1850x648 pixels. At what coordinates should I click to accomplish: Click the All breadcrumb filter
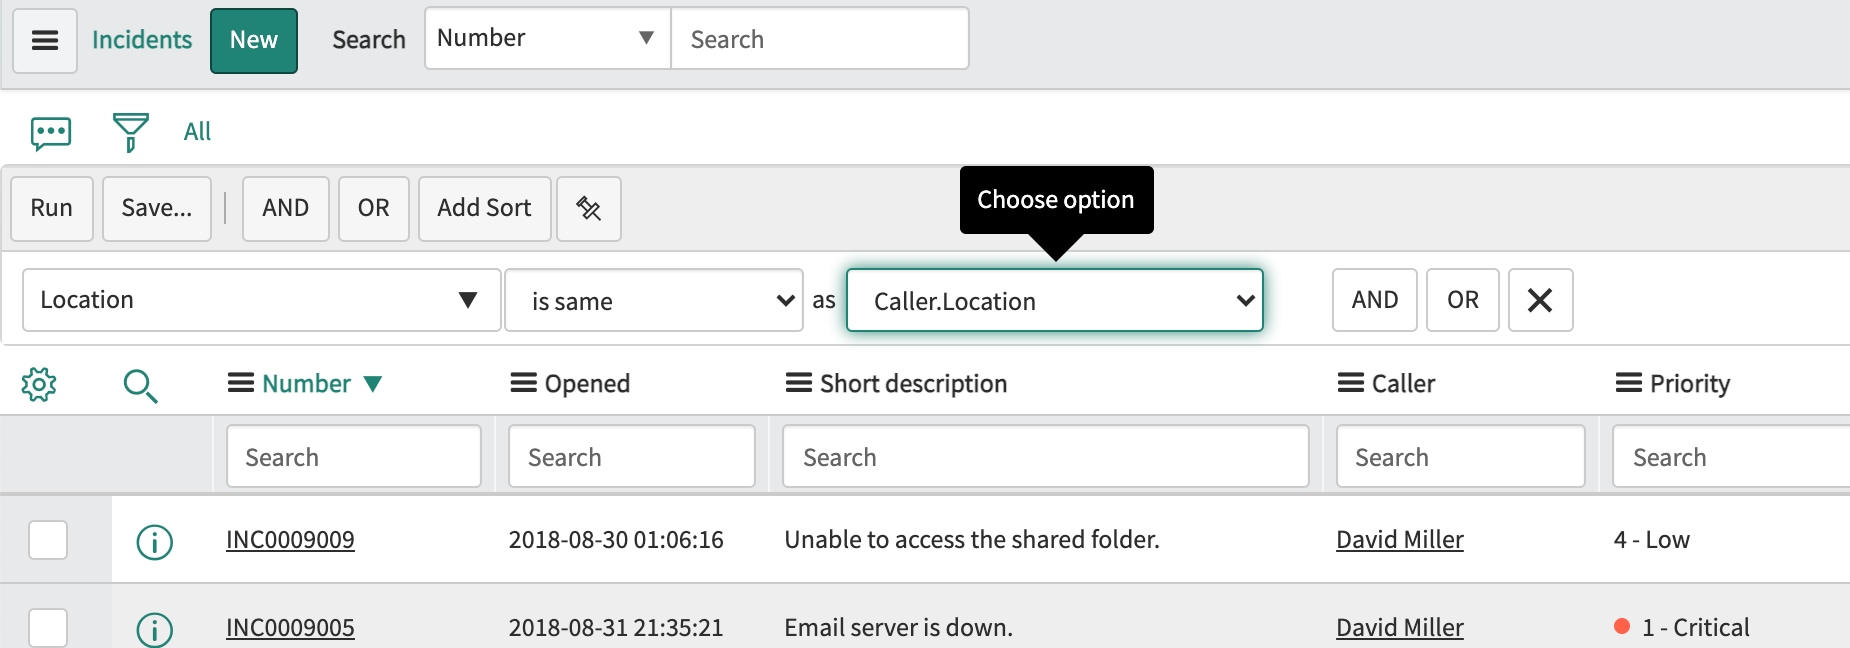tap(197, 132)
